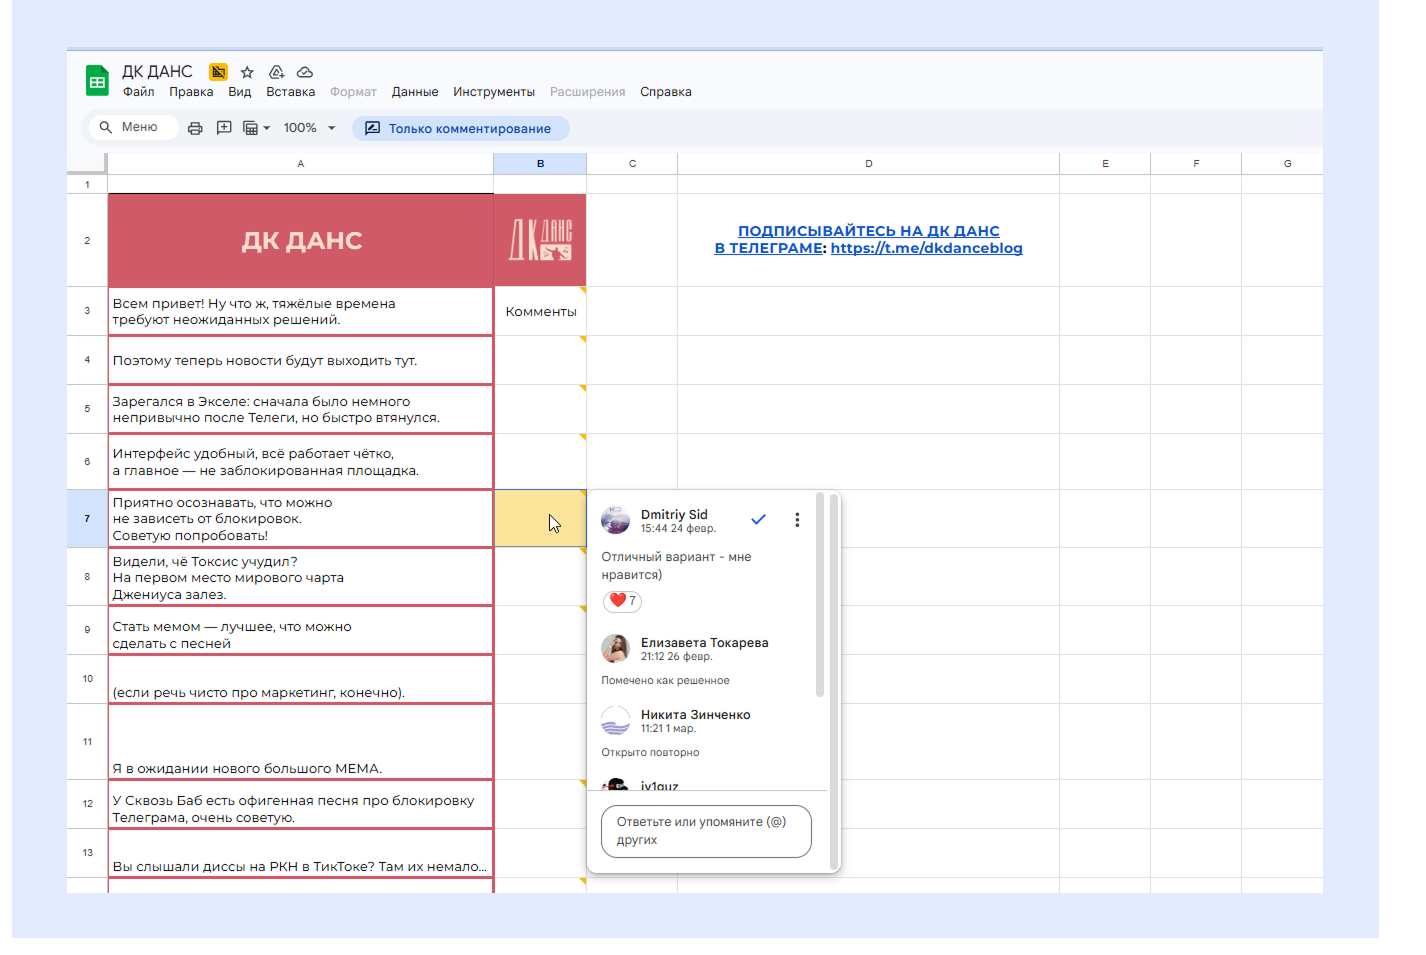The height and width of the screenshot is (955, 1426).
Task: Select the cell Я в ожидании нового большого МЕМА.
Action: pyautogui.click(x=300, y=741)
